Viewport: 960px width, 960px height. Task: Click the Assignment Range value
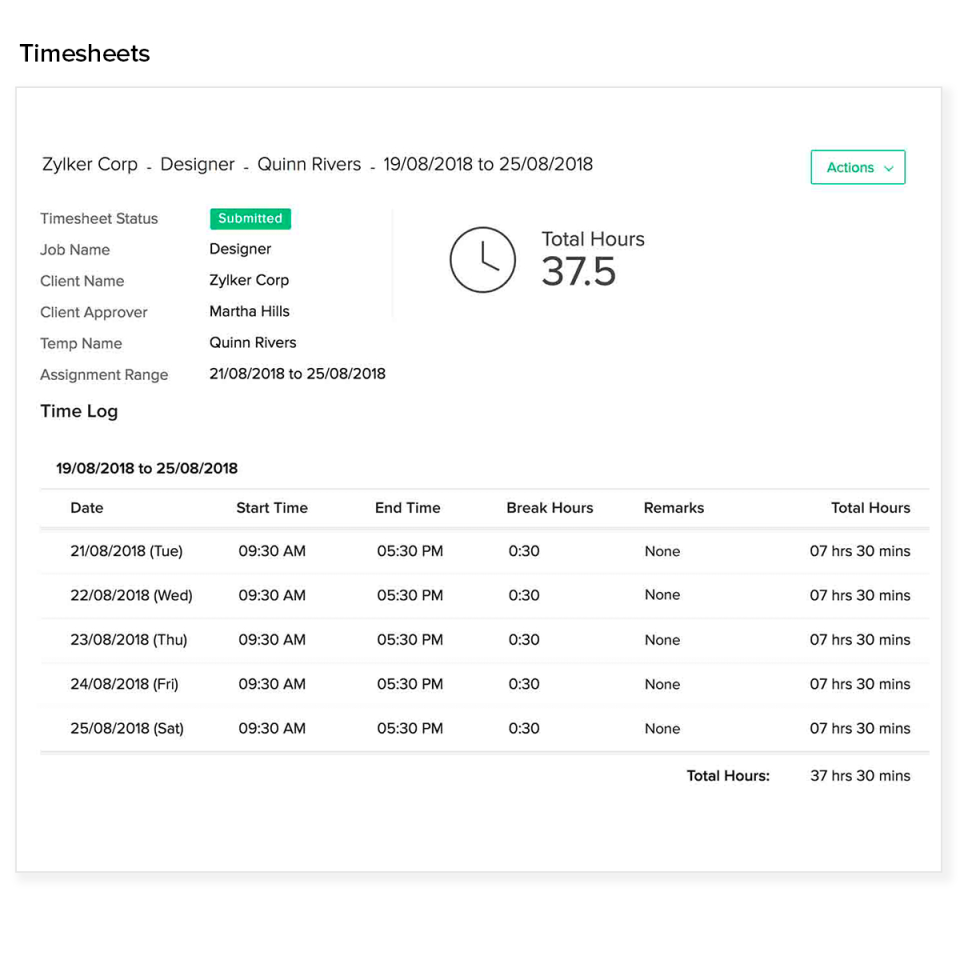coord(297,373)
